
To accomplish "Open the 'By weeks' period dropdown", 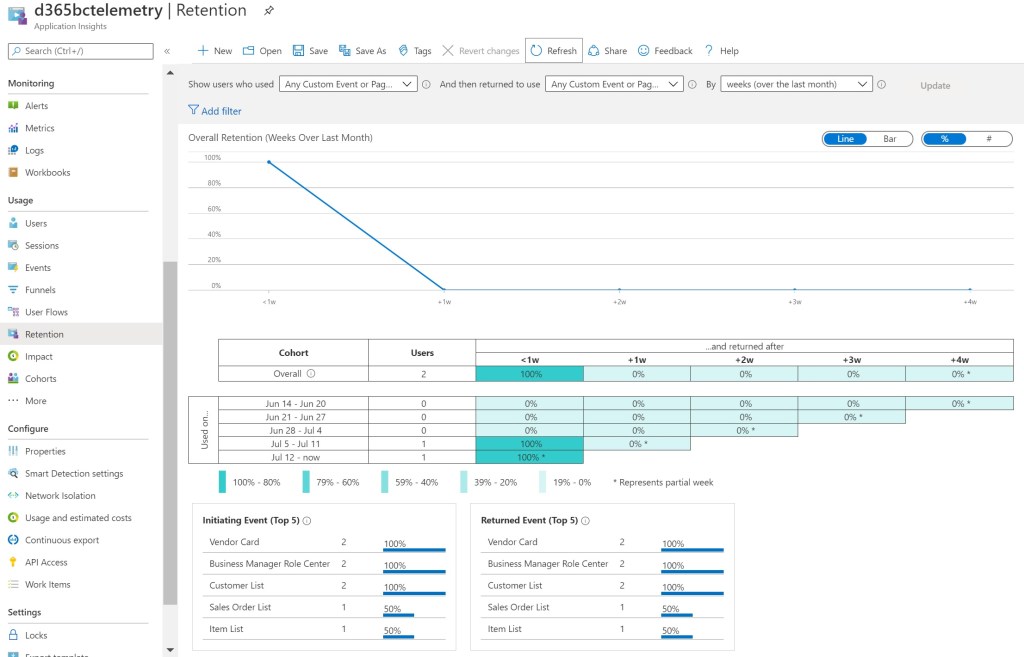I will coord(797,85).
